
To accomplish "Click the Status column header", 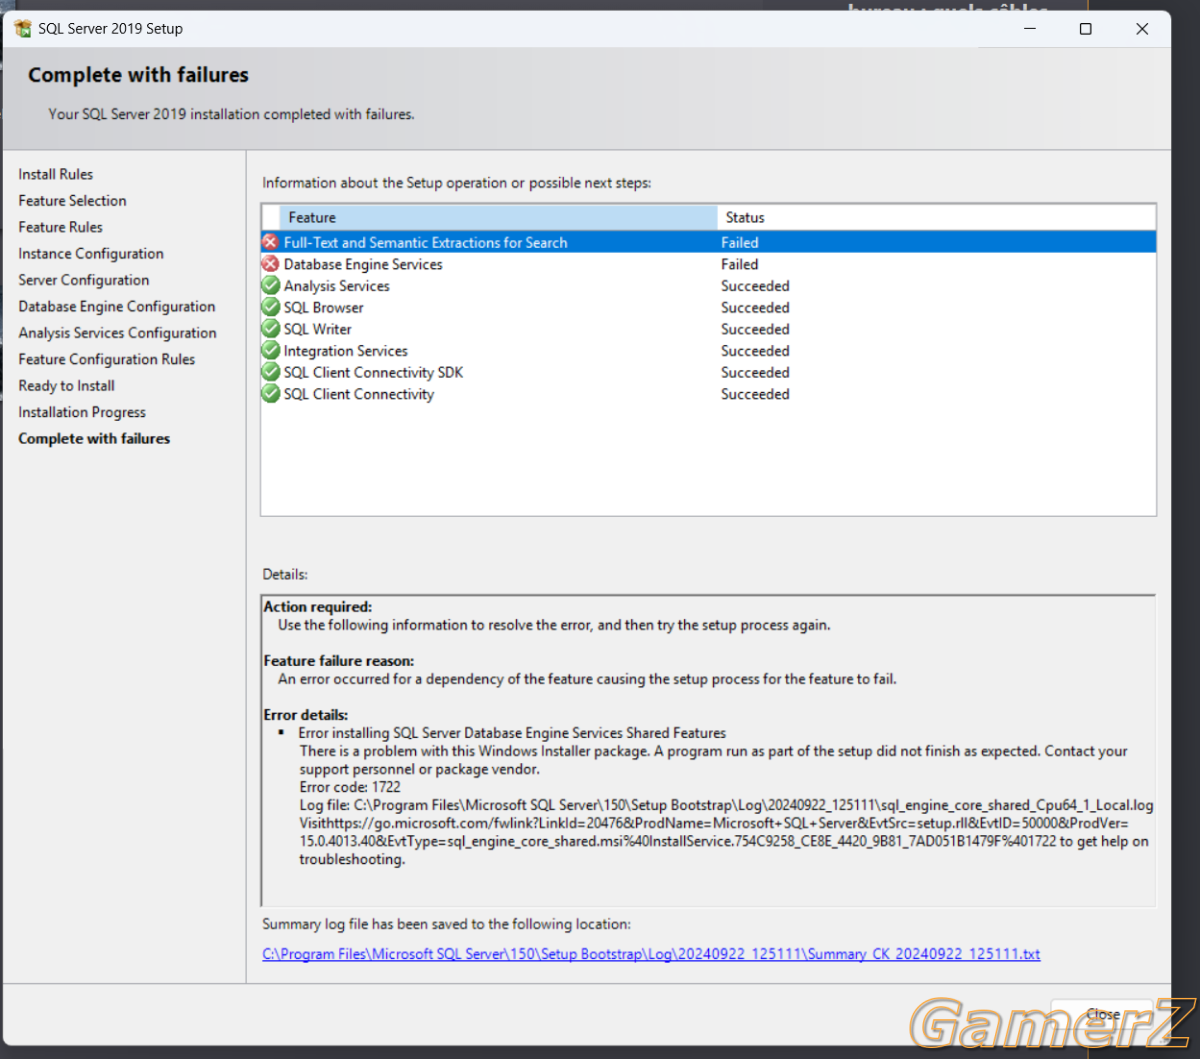I will 937,217.
